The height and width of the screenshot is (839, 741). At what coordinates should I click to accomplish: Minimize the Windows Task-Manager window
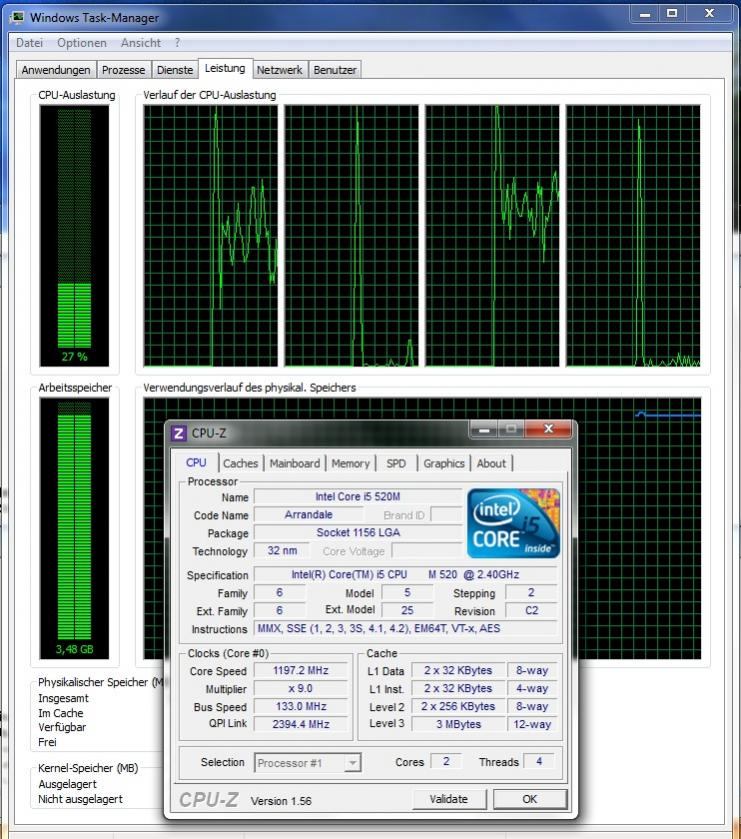[645, 14]
